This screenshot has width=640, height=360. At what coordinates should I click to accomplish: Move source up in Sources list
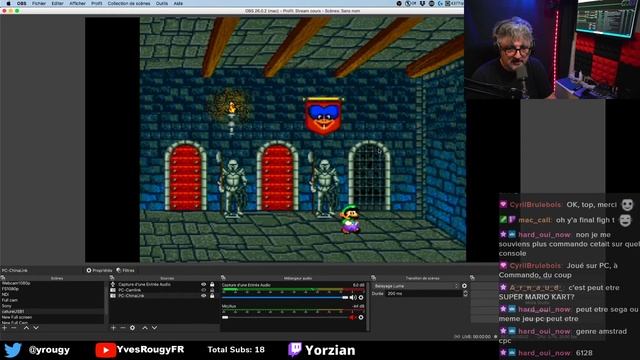(144, 328)
